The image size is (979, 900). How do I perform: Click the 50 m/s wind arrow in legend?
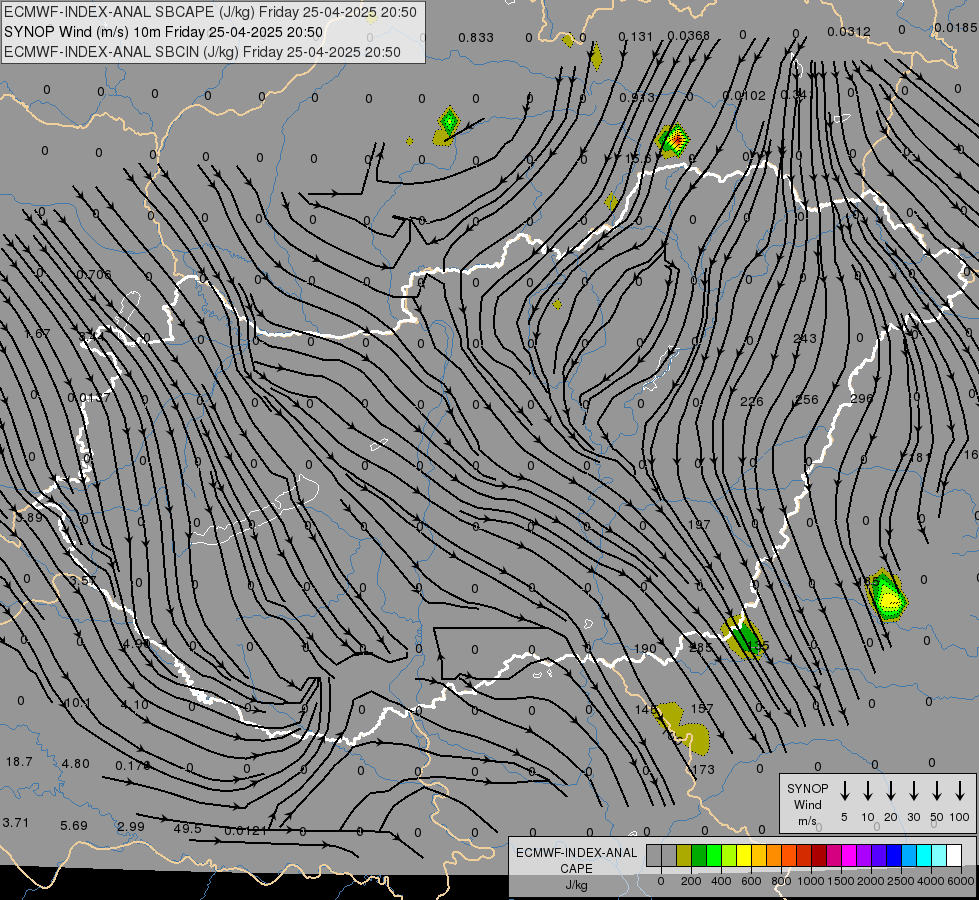coord(937,791)
